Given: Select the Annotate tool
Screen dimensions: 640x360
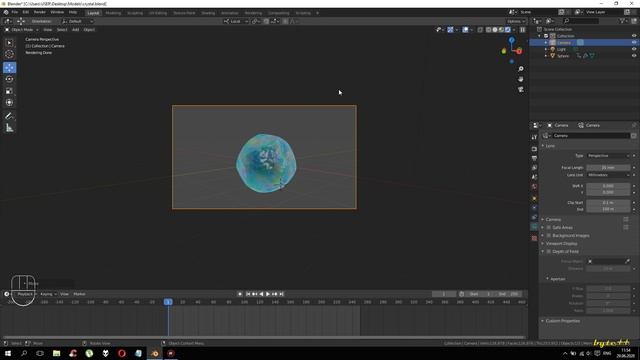Looking at the screenshot, I should tap(9, 116).
